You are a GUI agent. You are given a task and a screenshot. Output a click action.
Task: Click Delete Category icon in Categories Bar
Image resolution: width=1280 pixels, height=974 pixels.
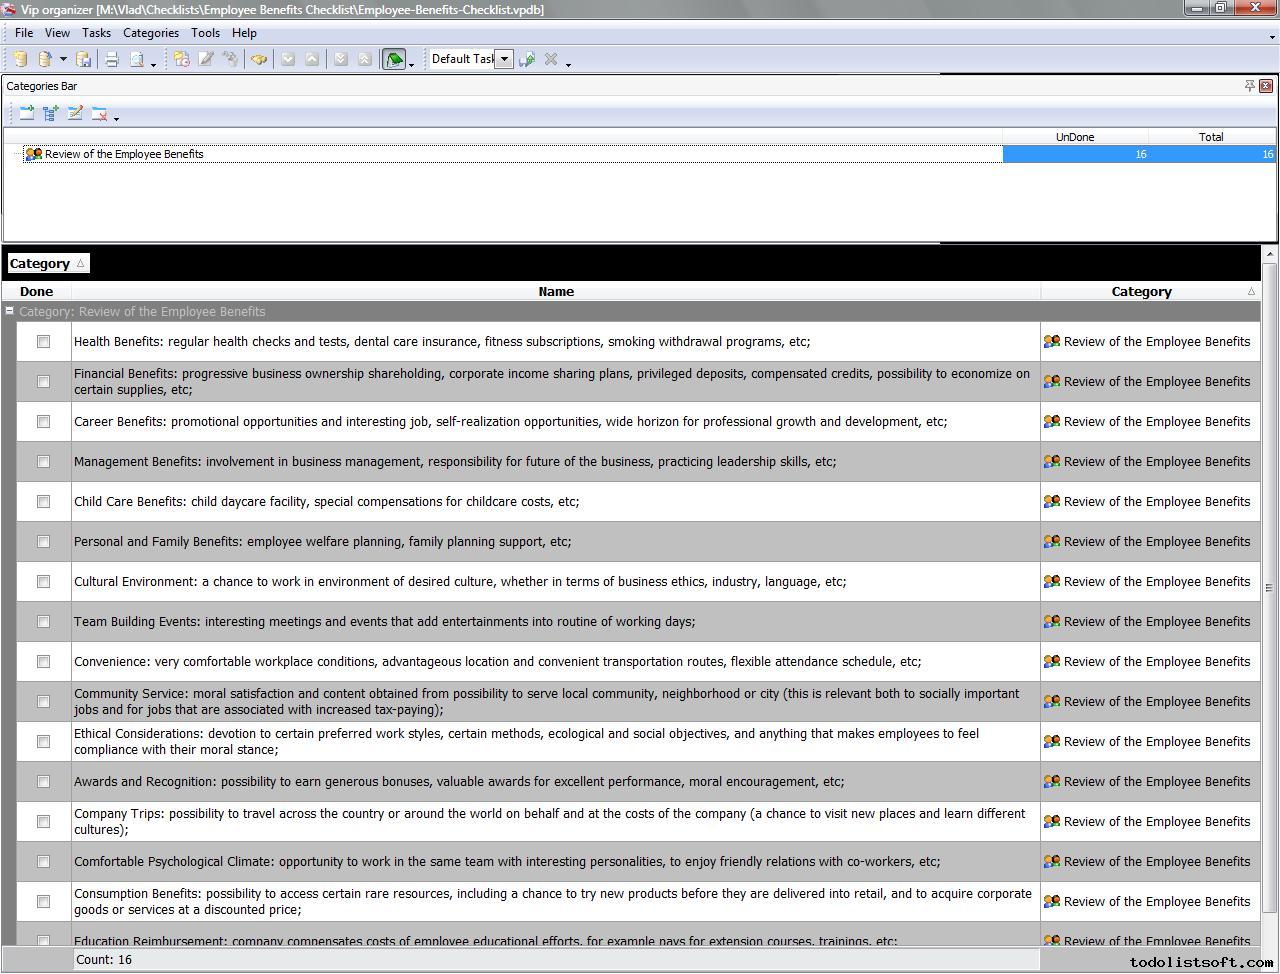99,114
